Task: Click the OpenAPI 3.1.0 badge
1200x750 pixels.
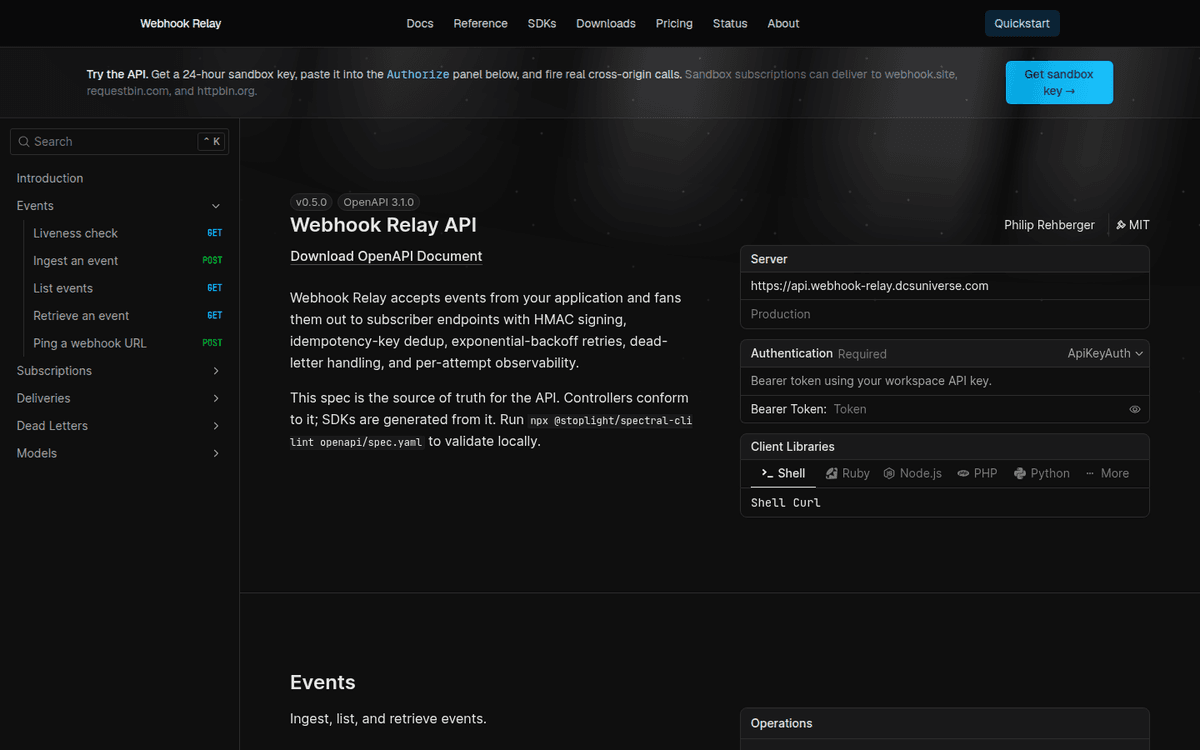Action: 378,202
